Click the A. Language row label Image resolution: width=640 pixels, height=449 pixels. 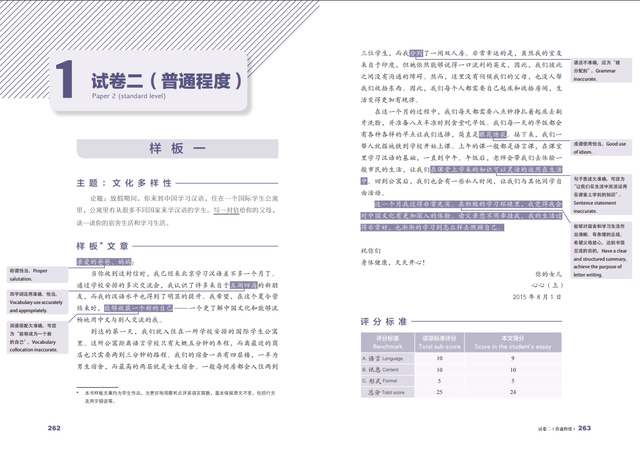click(387, 358)
